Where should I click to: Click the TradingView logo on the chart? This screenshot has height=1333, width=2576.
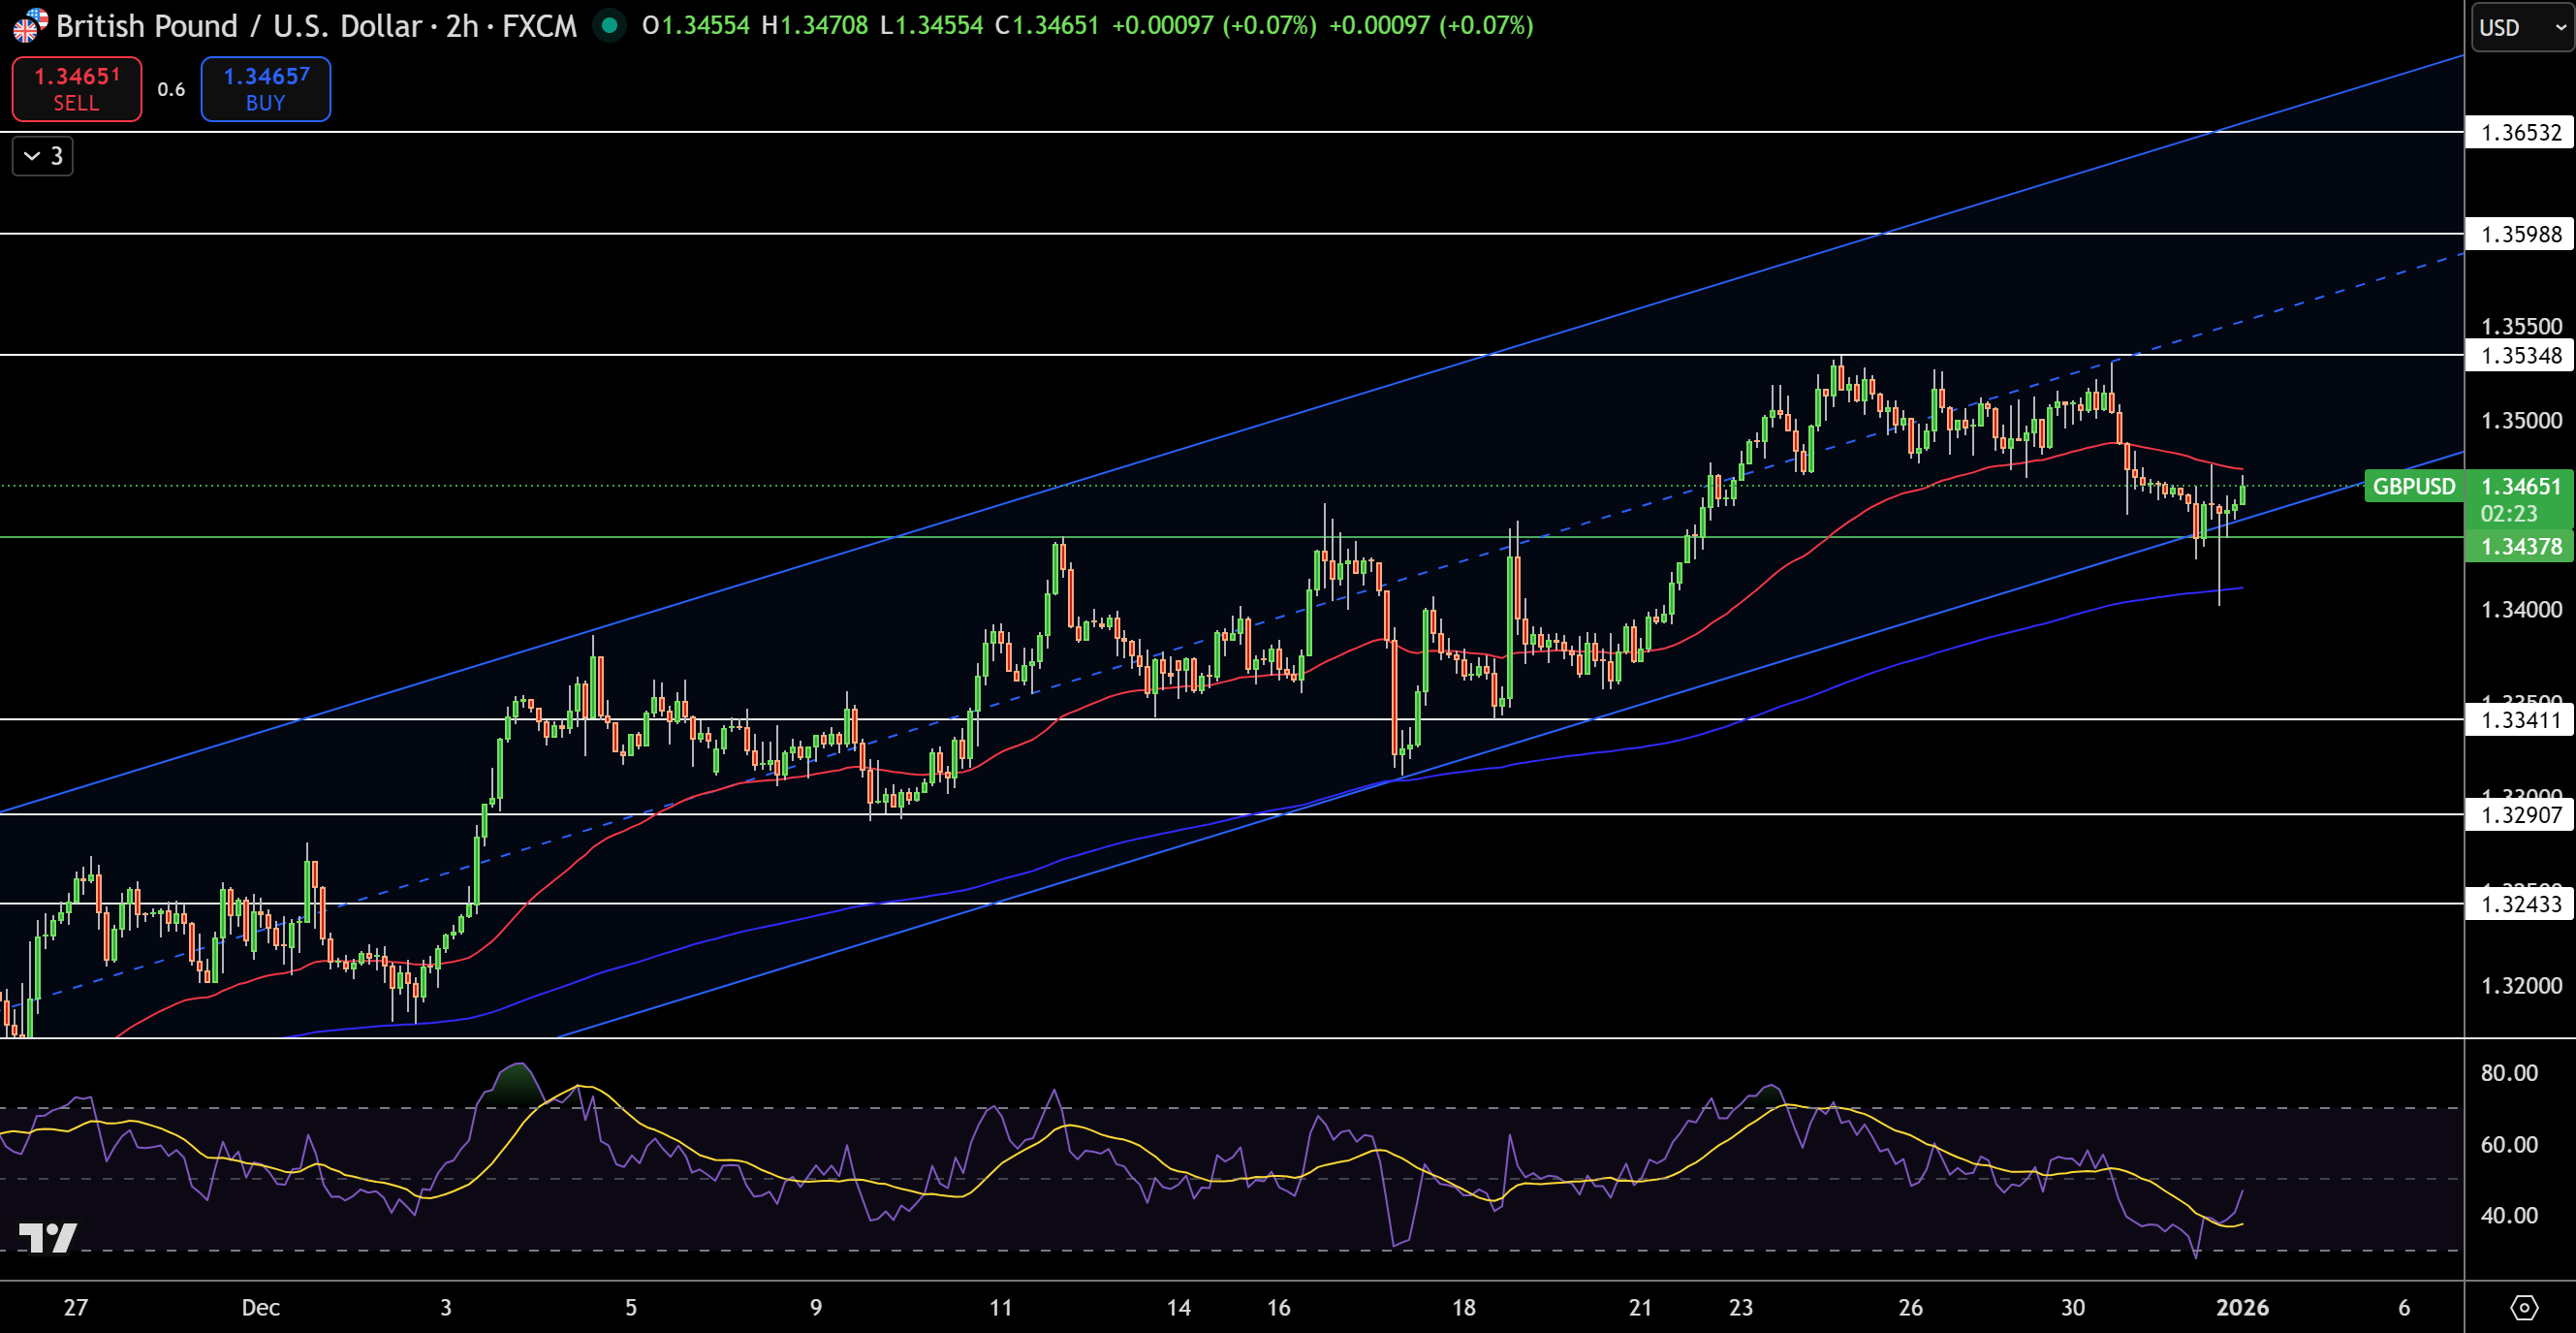pyautogui.click(x=47, y=1238)
